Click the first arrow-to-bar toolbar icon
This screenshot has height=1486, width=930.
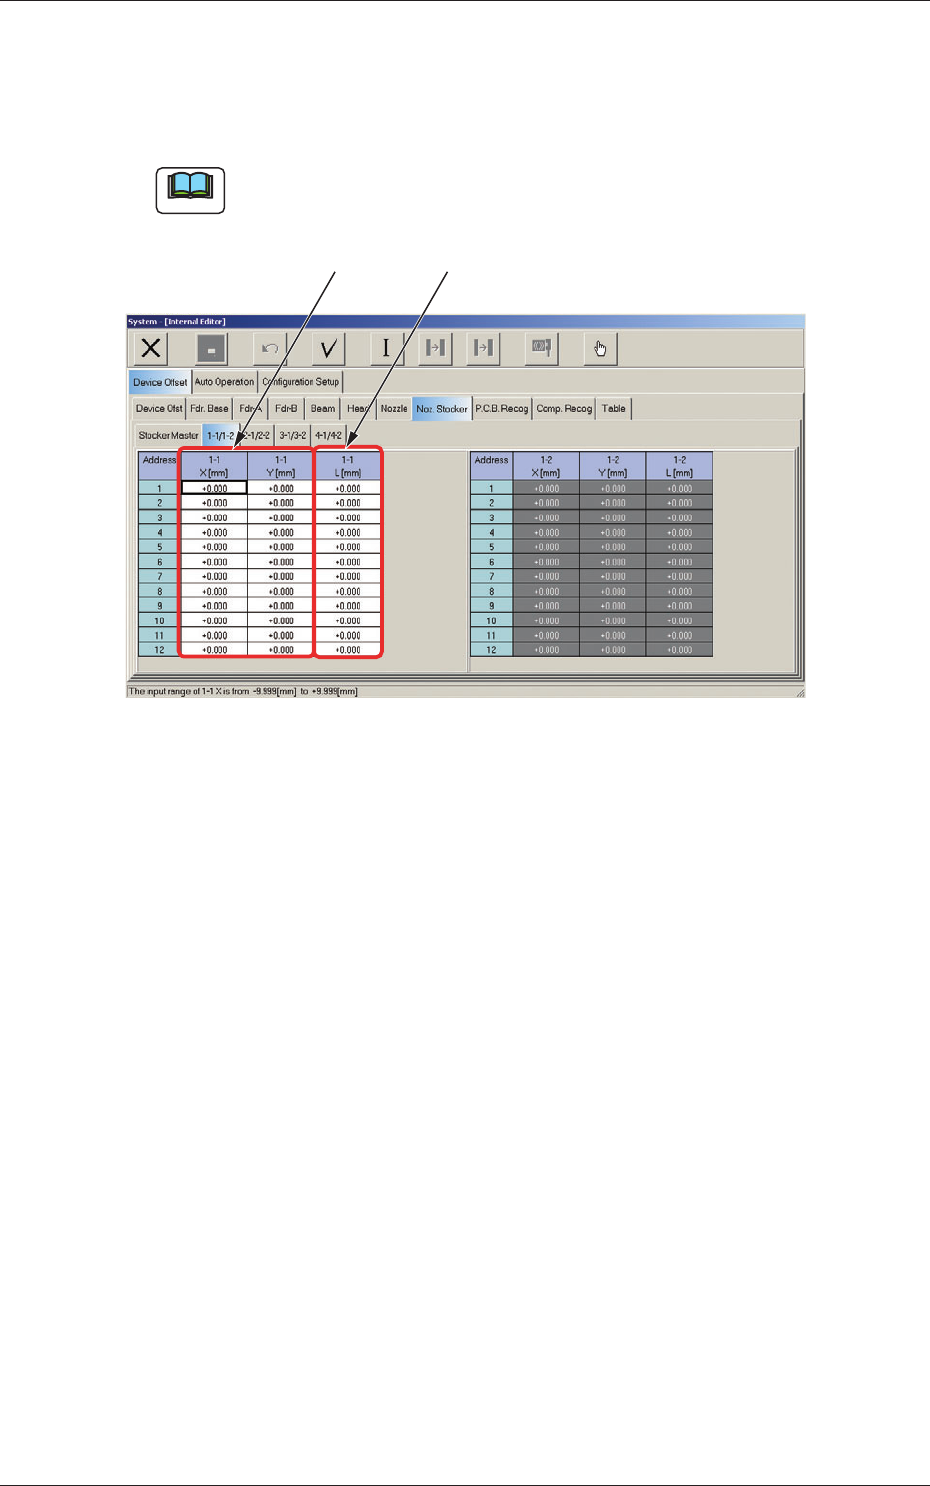(435, 348)
